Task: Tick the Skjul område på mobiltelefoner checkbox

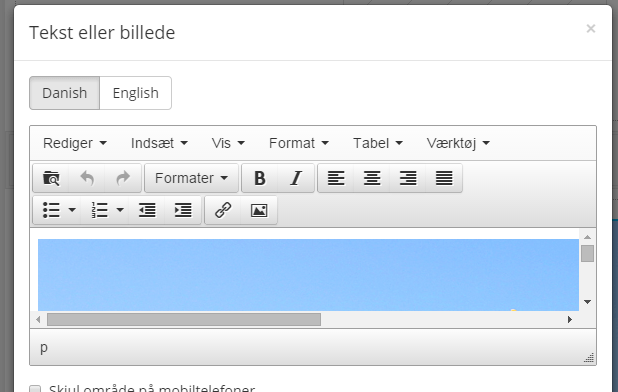Action: [x=35, y=389]
